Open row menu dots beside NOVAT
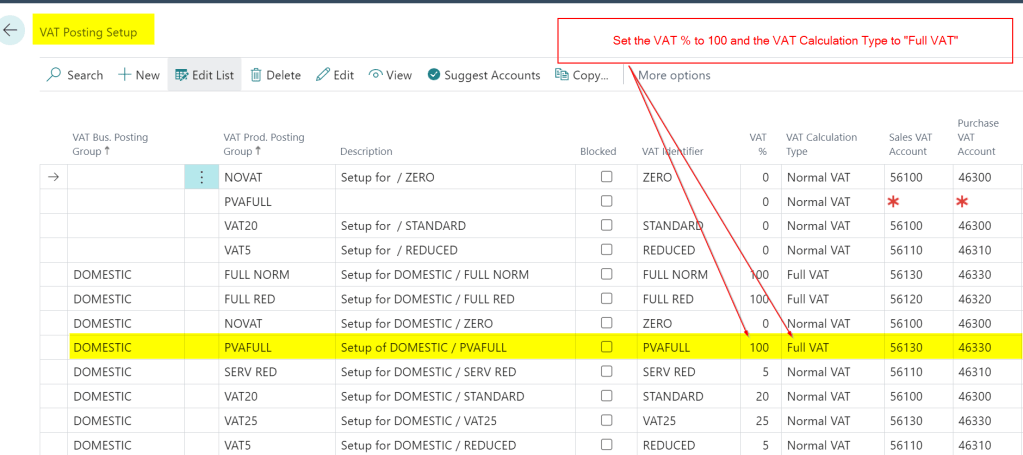 click(201, 177)
